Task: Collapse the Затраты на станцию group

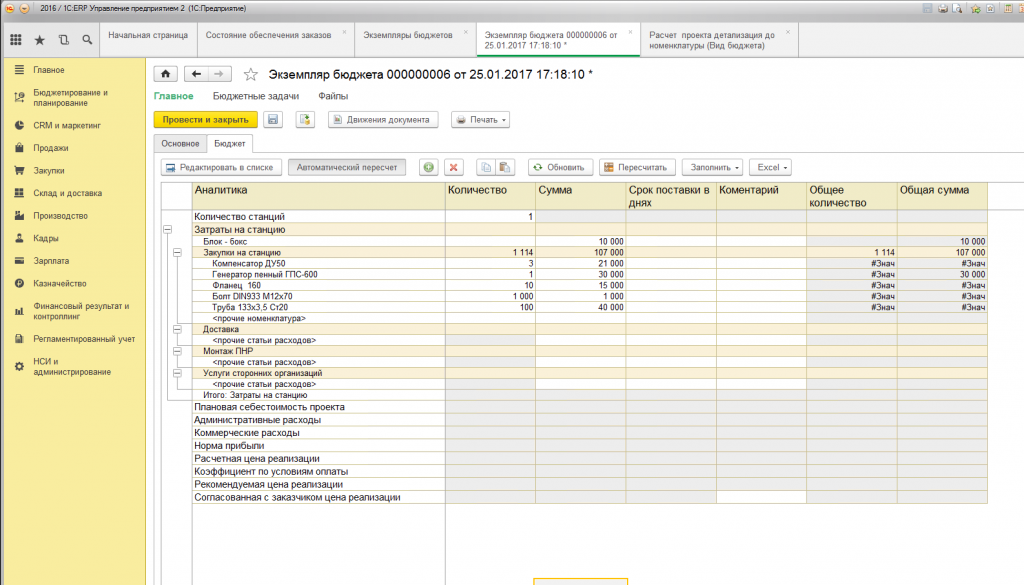Action: point(166,229)
